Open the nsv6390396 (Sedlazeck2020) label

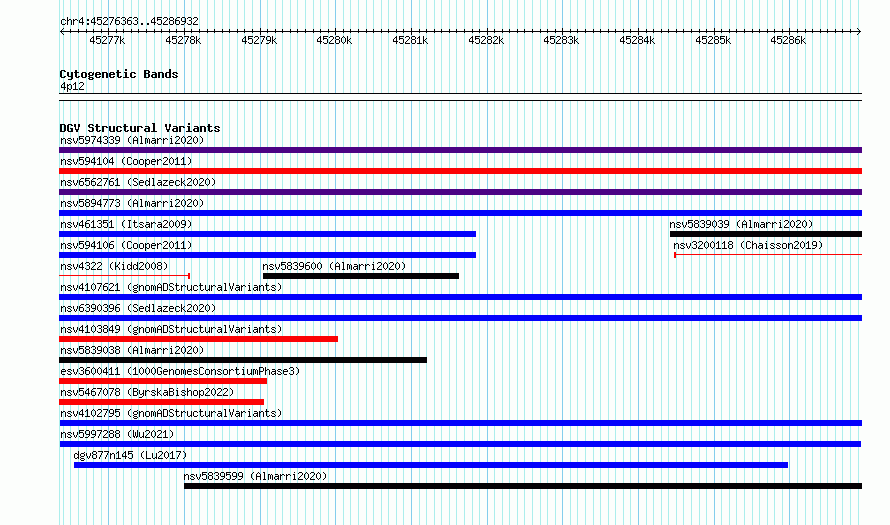(x=138, y=308)
